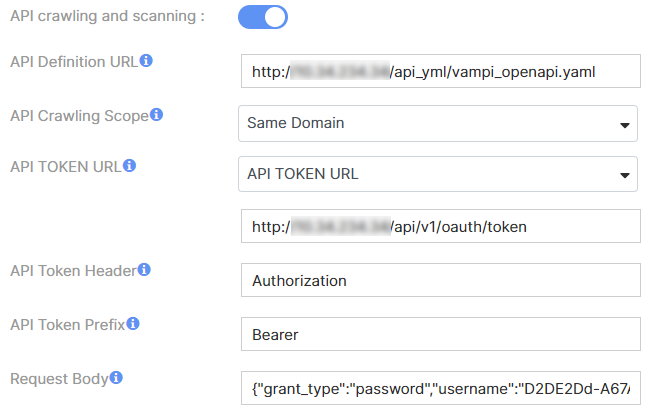Click the API Token Prefix label text

click(67, 325)
